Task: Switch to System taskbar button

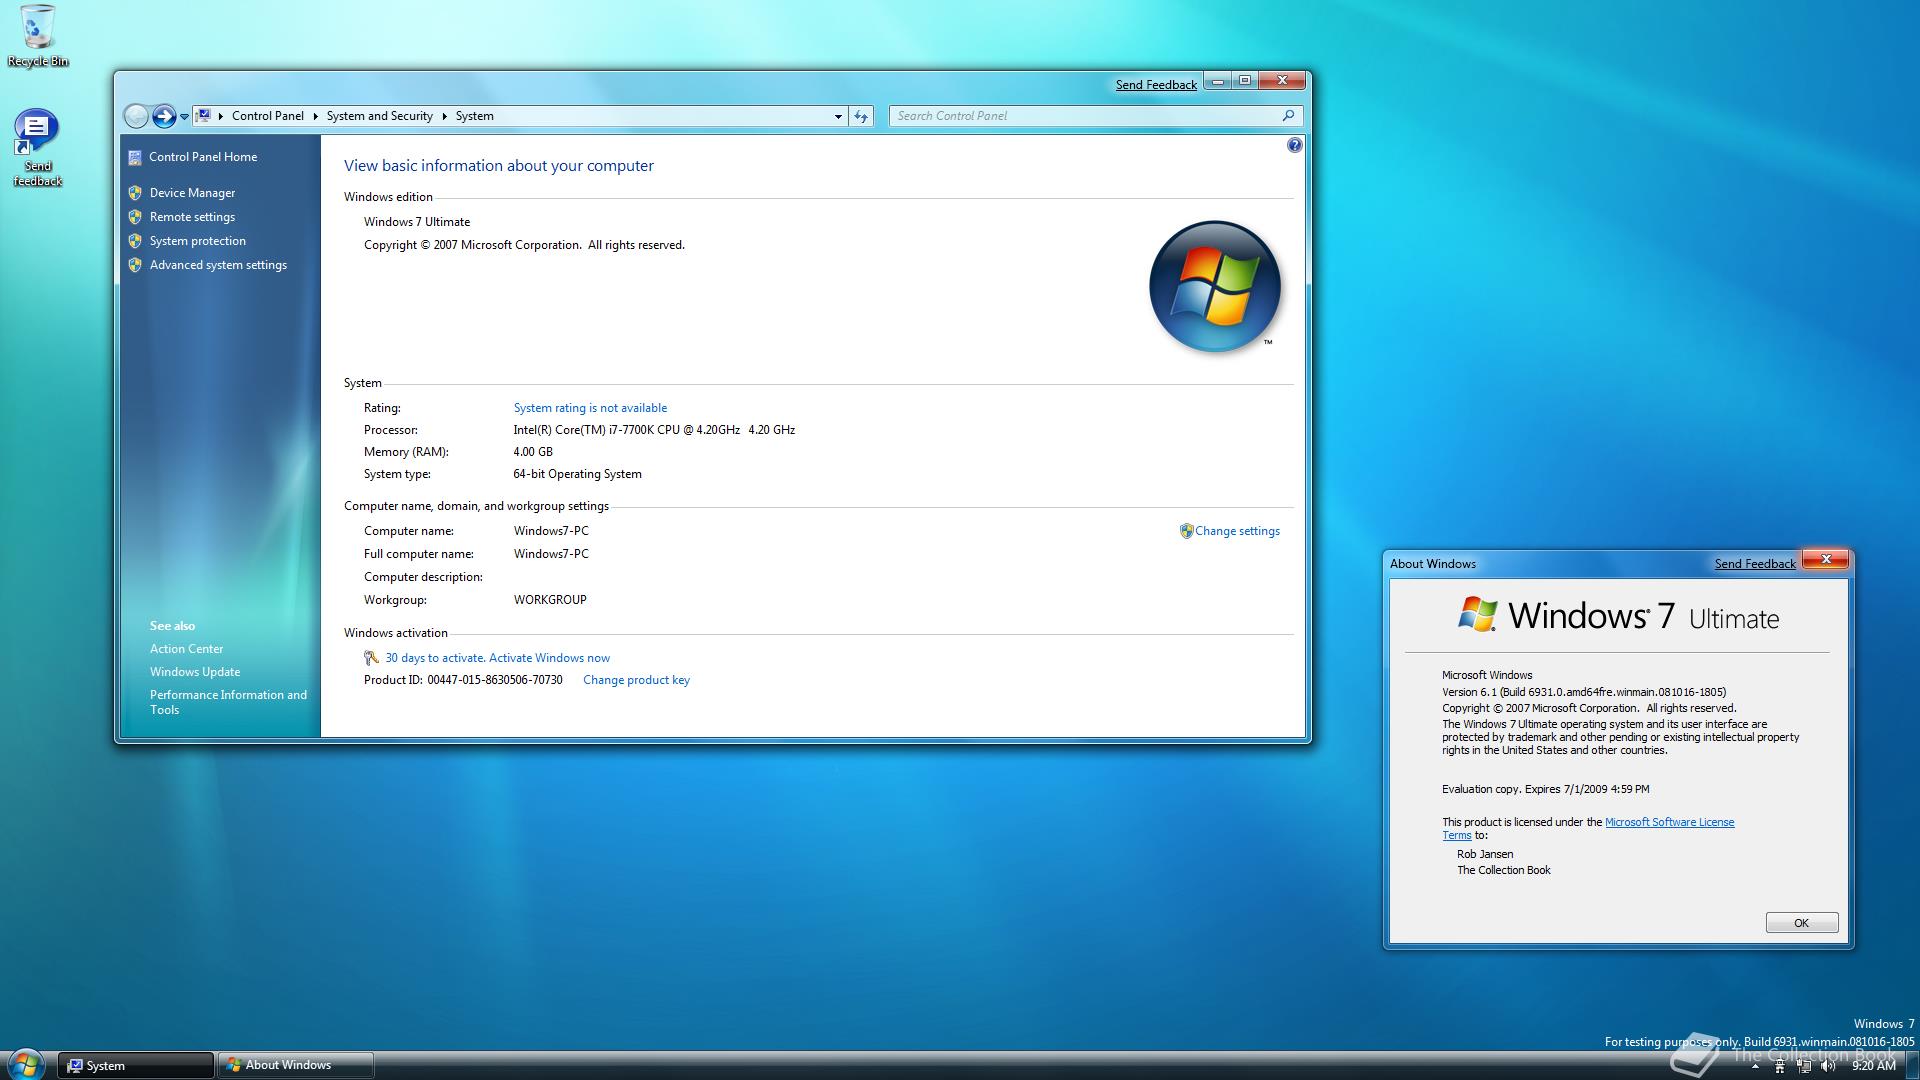Action: 135,1066
